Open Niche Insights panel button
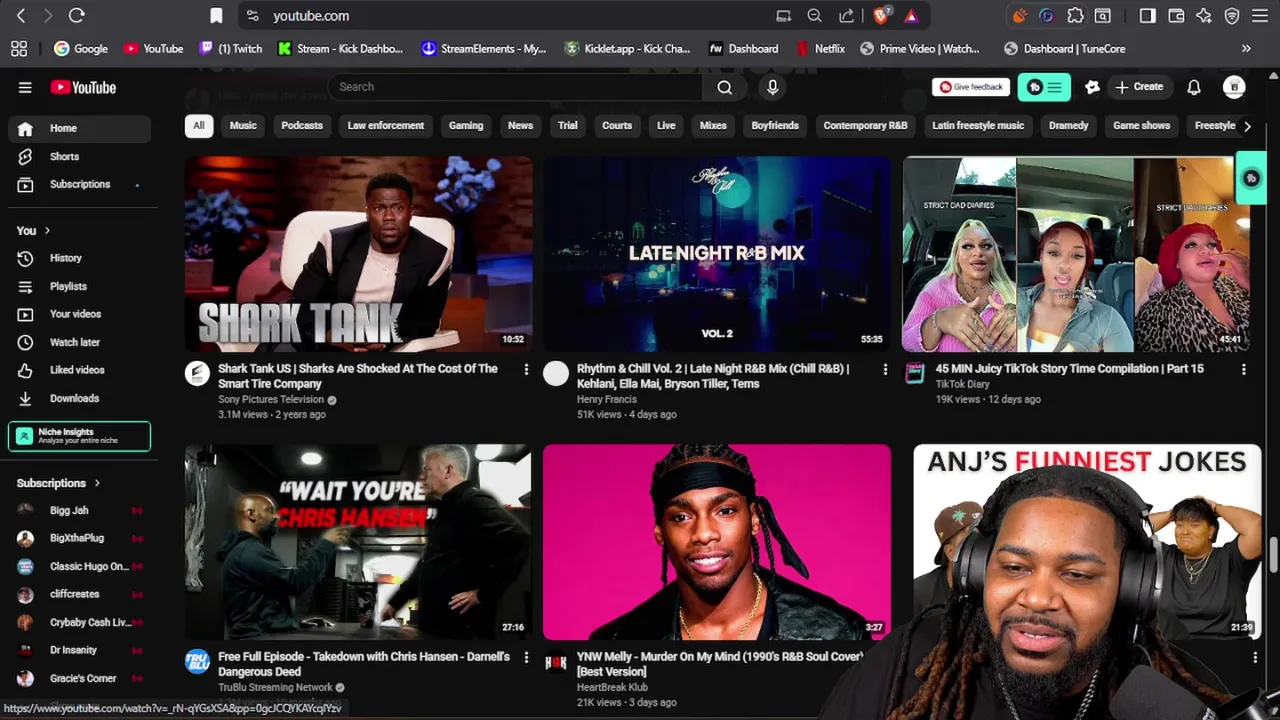 80,436
